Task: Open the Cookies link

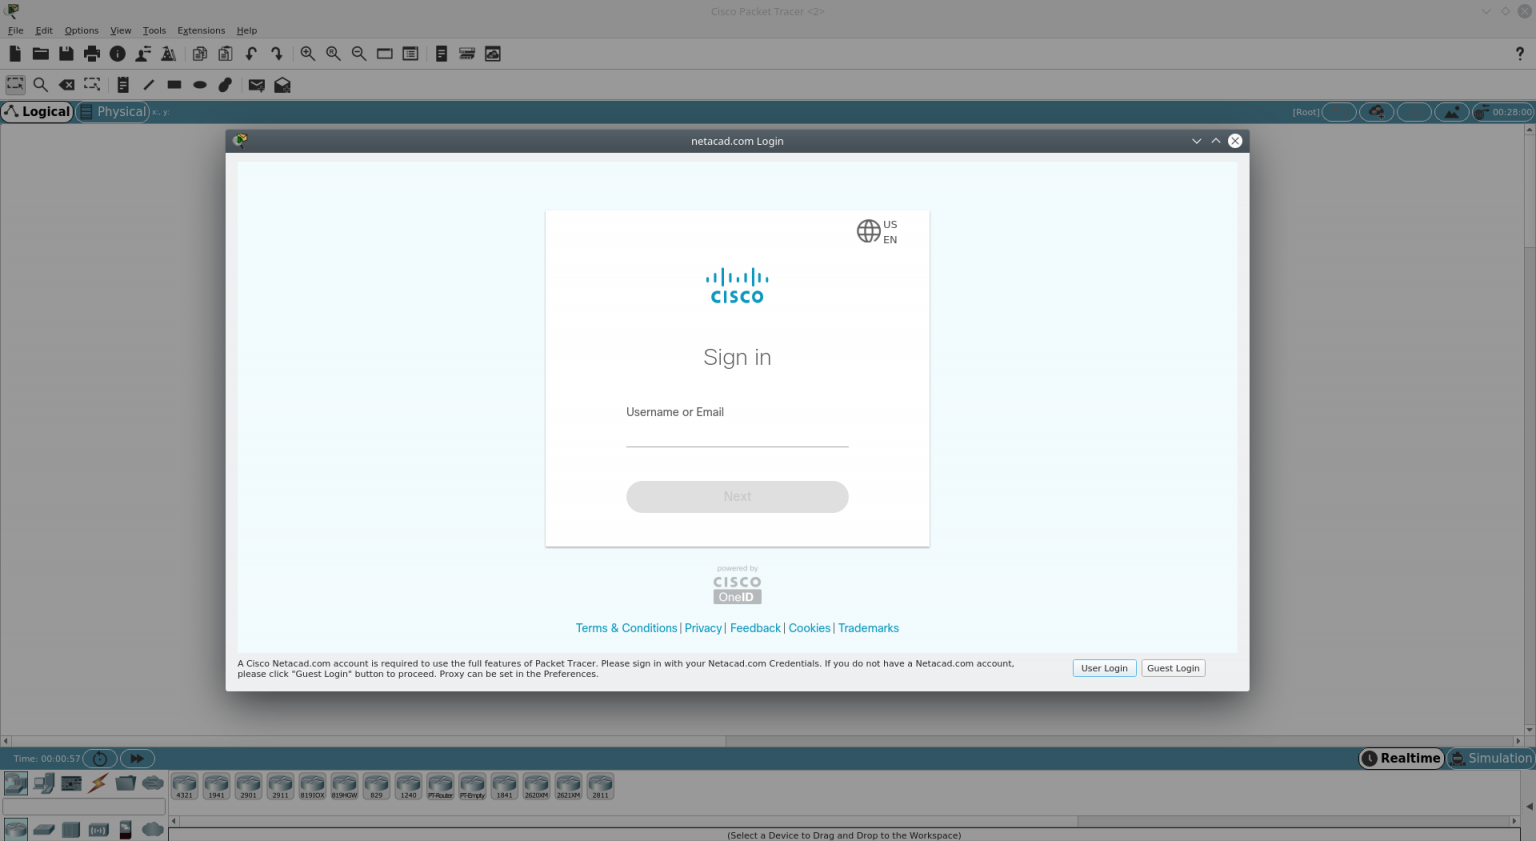Action: coord(809,628)
